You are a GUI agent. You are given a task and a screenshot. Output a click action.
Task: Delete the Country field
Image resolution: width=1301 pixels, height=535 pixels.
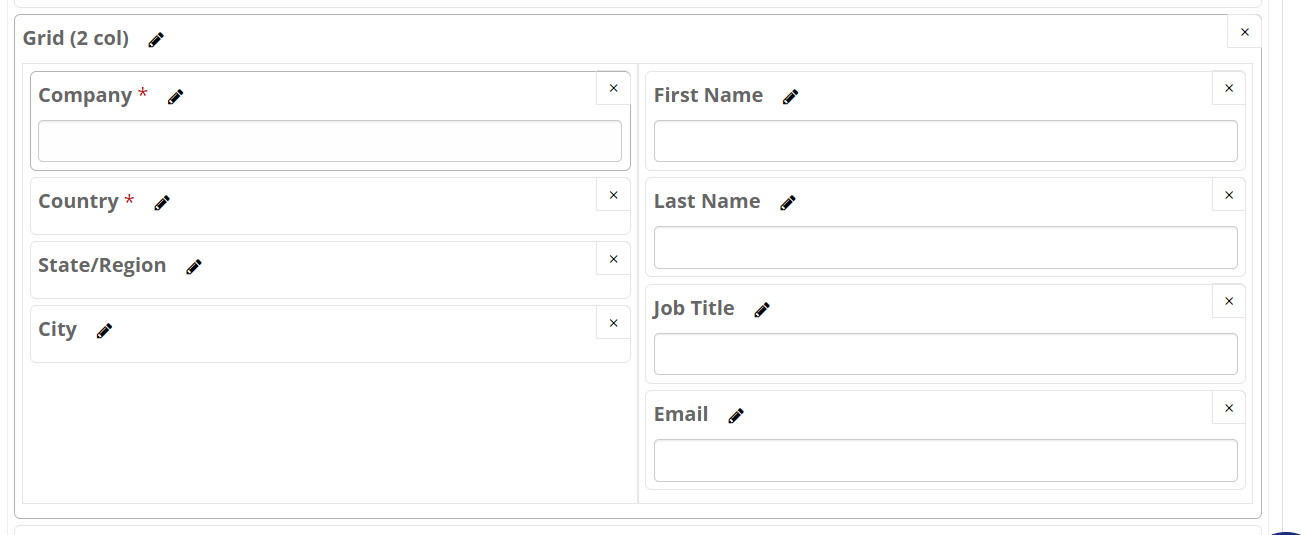613,195
